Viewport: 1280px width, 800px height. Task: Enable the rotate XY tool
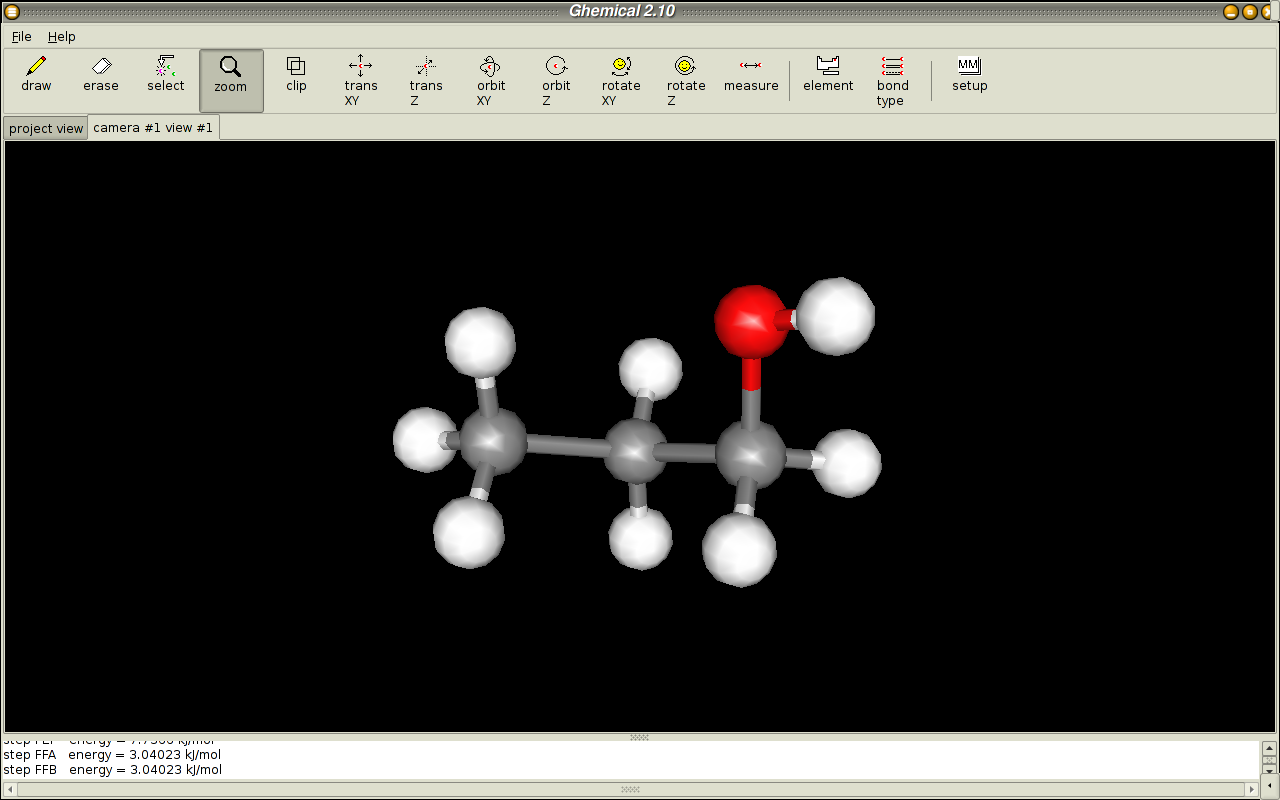pyautogui.click(x=621, y=80)
